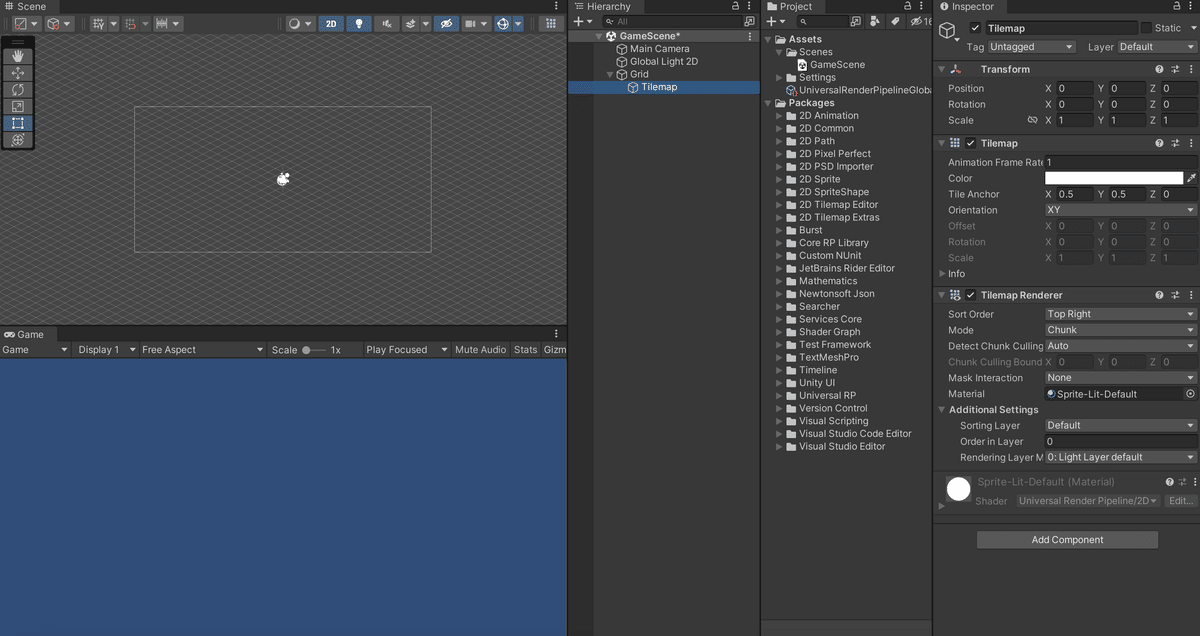The height and width of the screenshot is (636, 1200).
Task: Collapse the Assets folder in Project
Action: pos(769,40)
